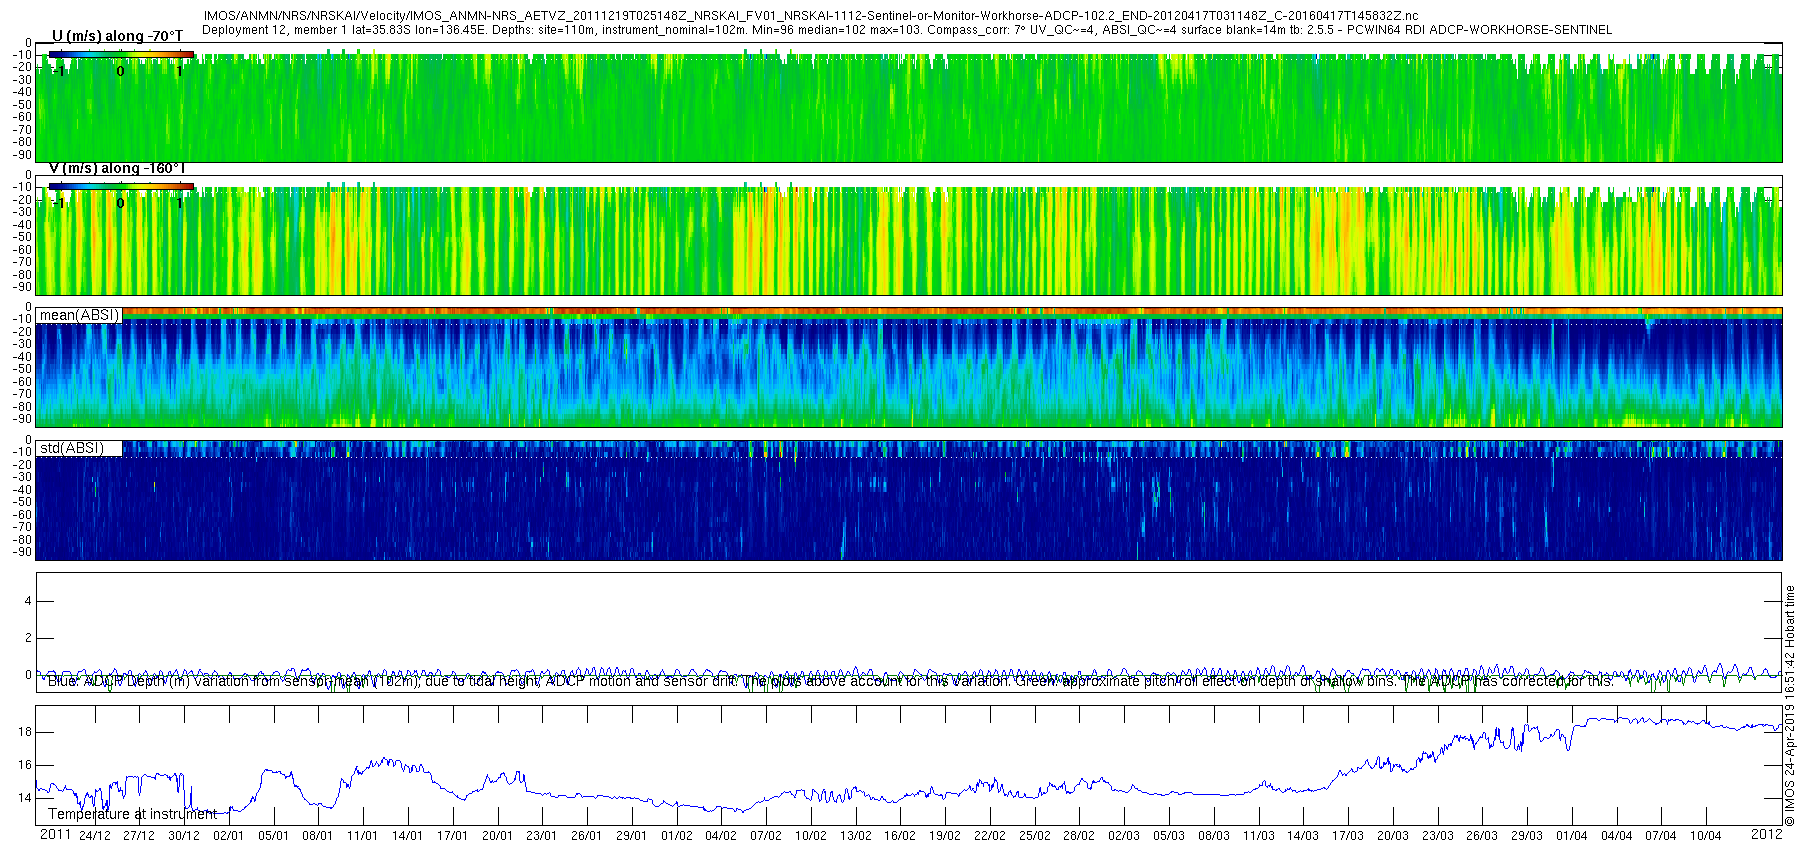Click the '05/03' date tick label
Screen dimensions: 1800x850
pos(1169,836)
